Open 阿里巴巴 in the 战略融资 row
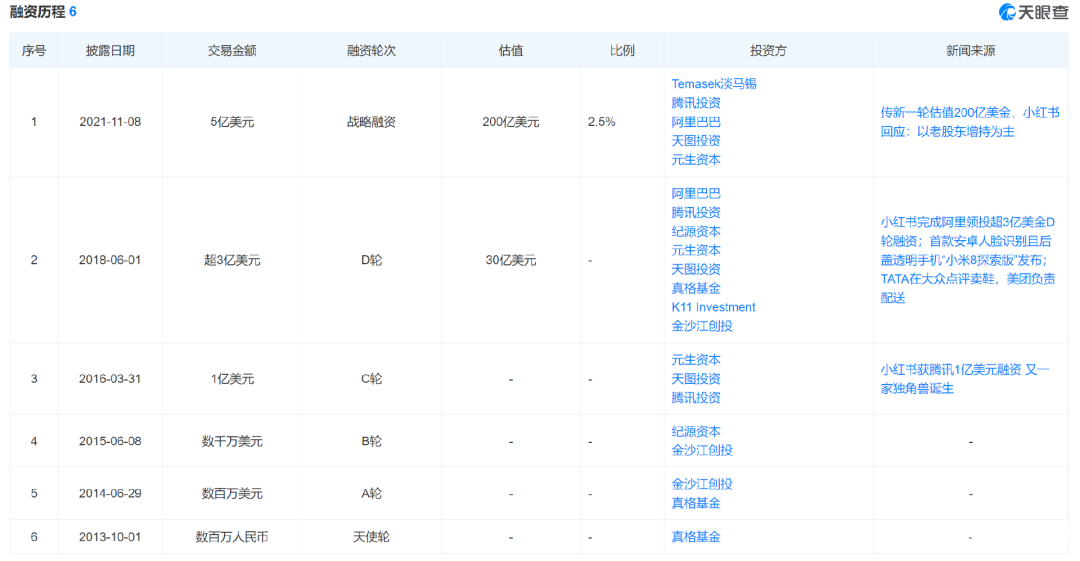This screenshot has width=1080, height=561. (696, 122)
